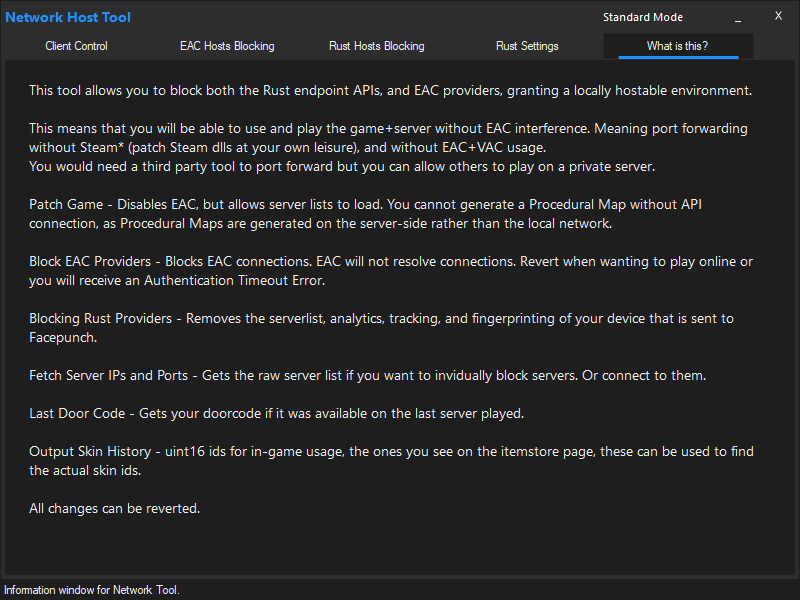Screen dimensions: 800x600
Task: Close the window with the X icon
Action: pos(778,16)
